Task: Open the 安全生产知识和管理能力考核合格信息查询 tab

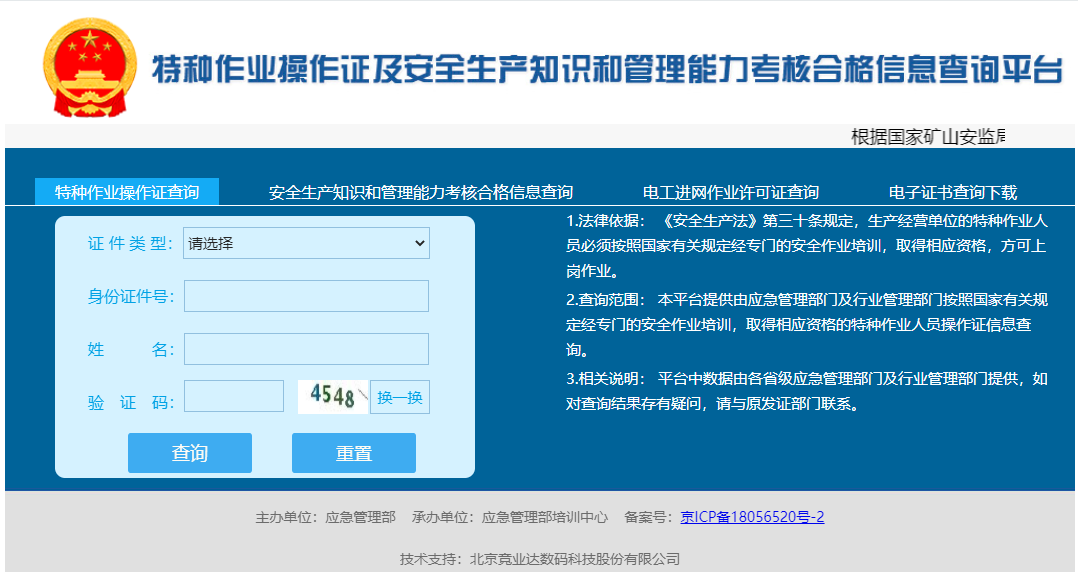Action: [x=421, y=192]
